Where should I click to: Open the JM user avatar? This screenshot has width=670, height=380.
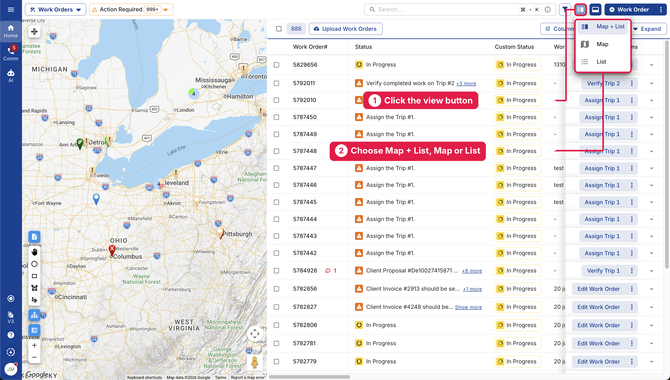(x=11, y=369)
